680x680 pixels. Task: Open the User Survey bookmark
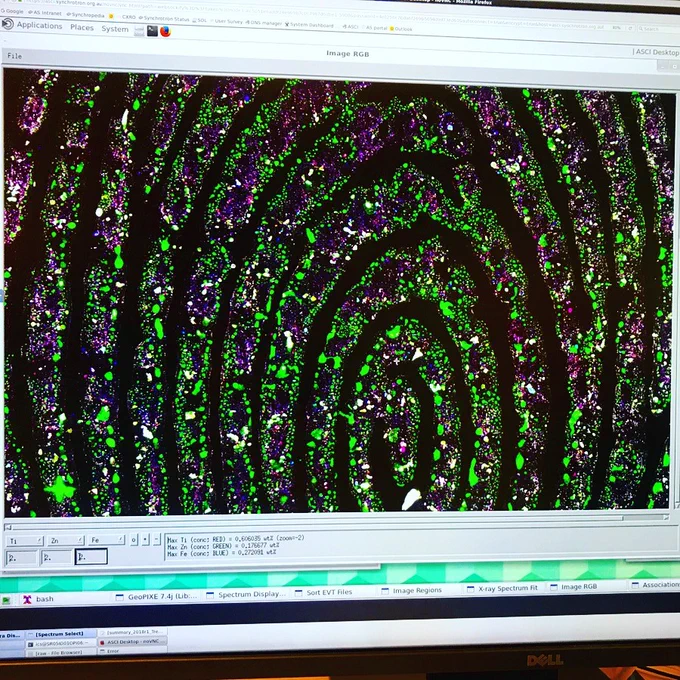(x=228, y=21)
